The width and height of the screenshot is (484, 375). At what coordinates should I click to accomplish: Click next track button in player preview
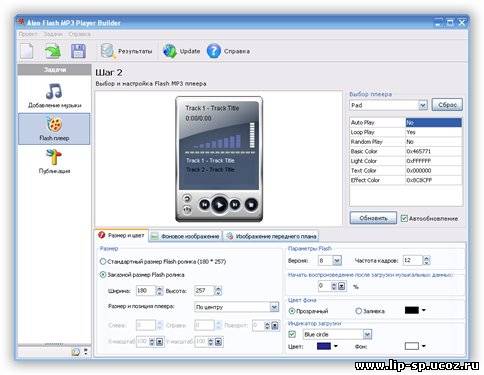(x=235, y=204)
